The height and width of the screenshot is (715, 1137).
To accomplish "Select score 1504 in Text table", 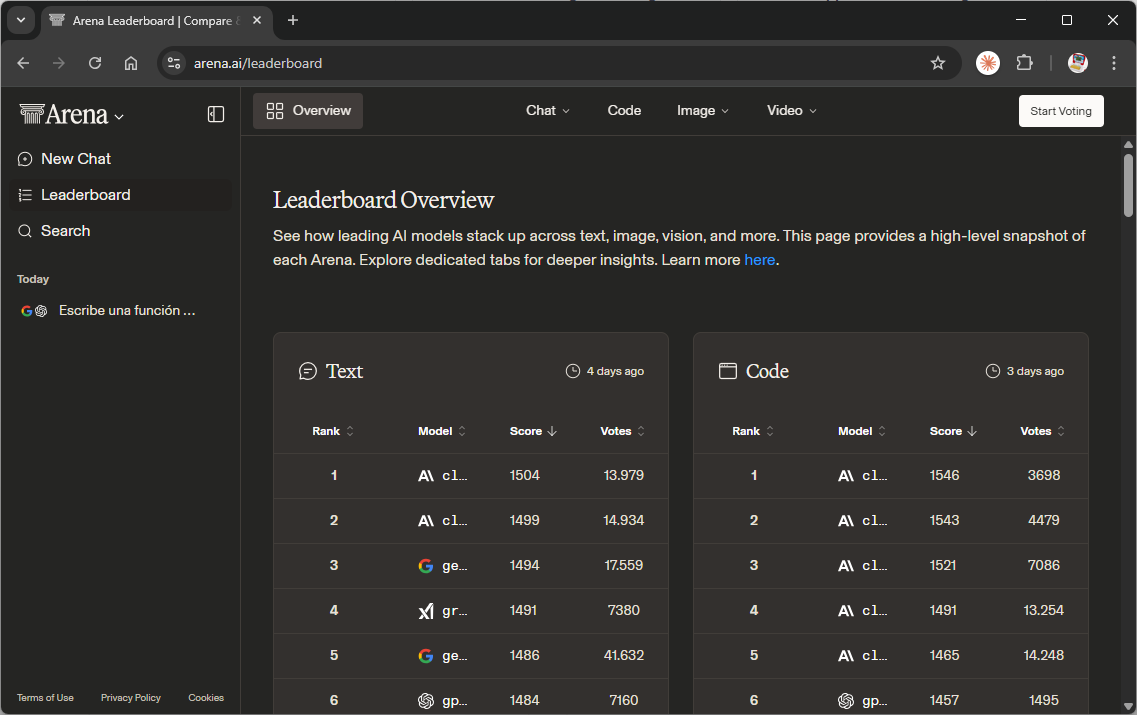I will [x=524, y=476].
